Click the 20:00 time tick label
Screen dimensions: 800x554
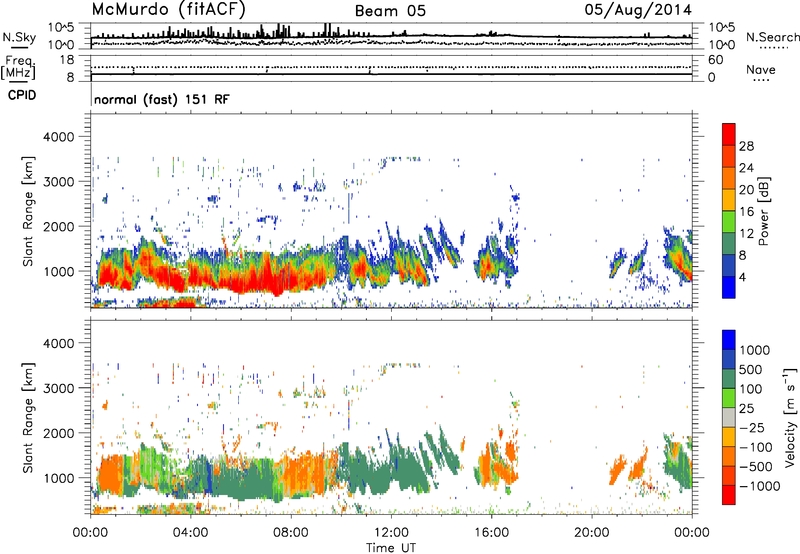click(x=591, y=533)
